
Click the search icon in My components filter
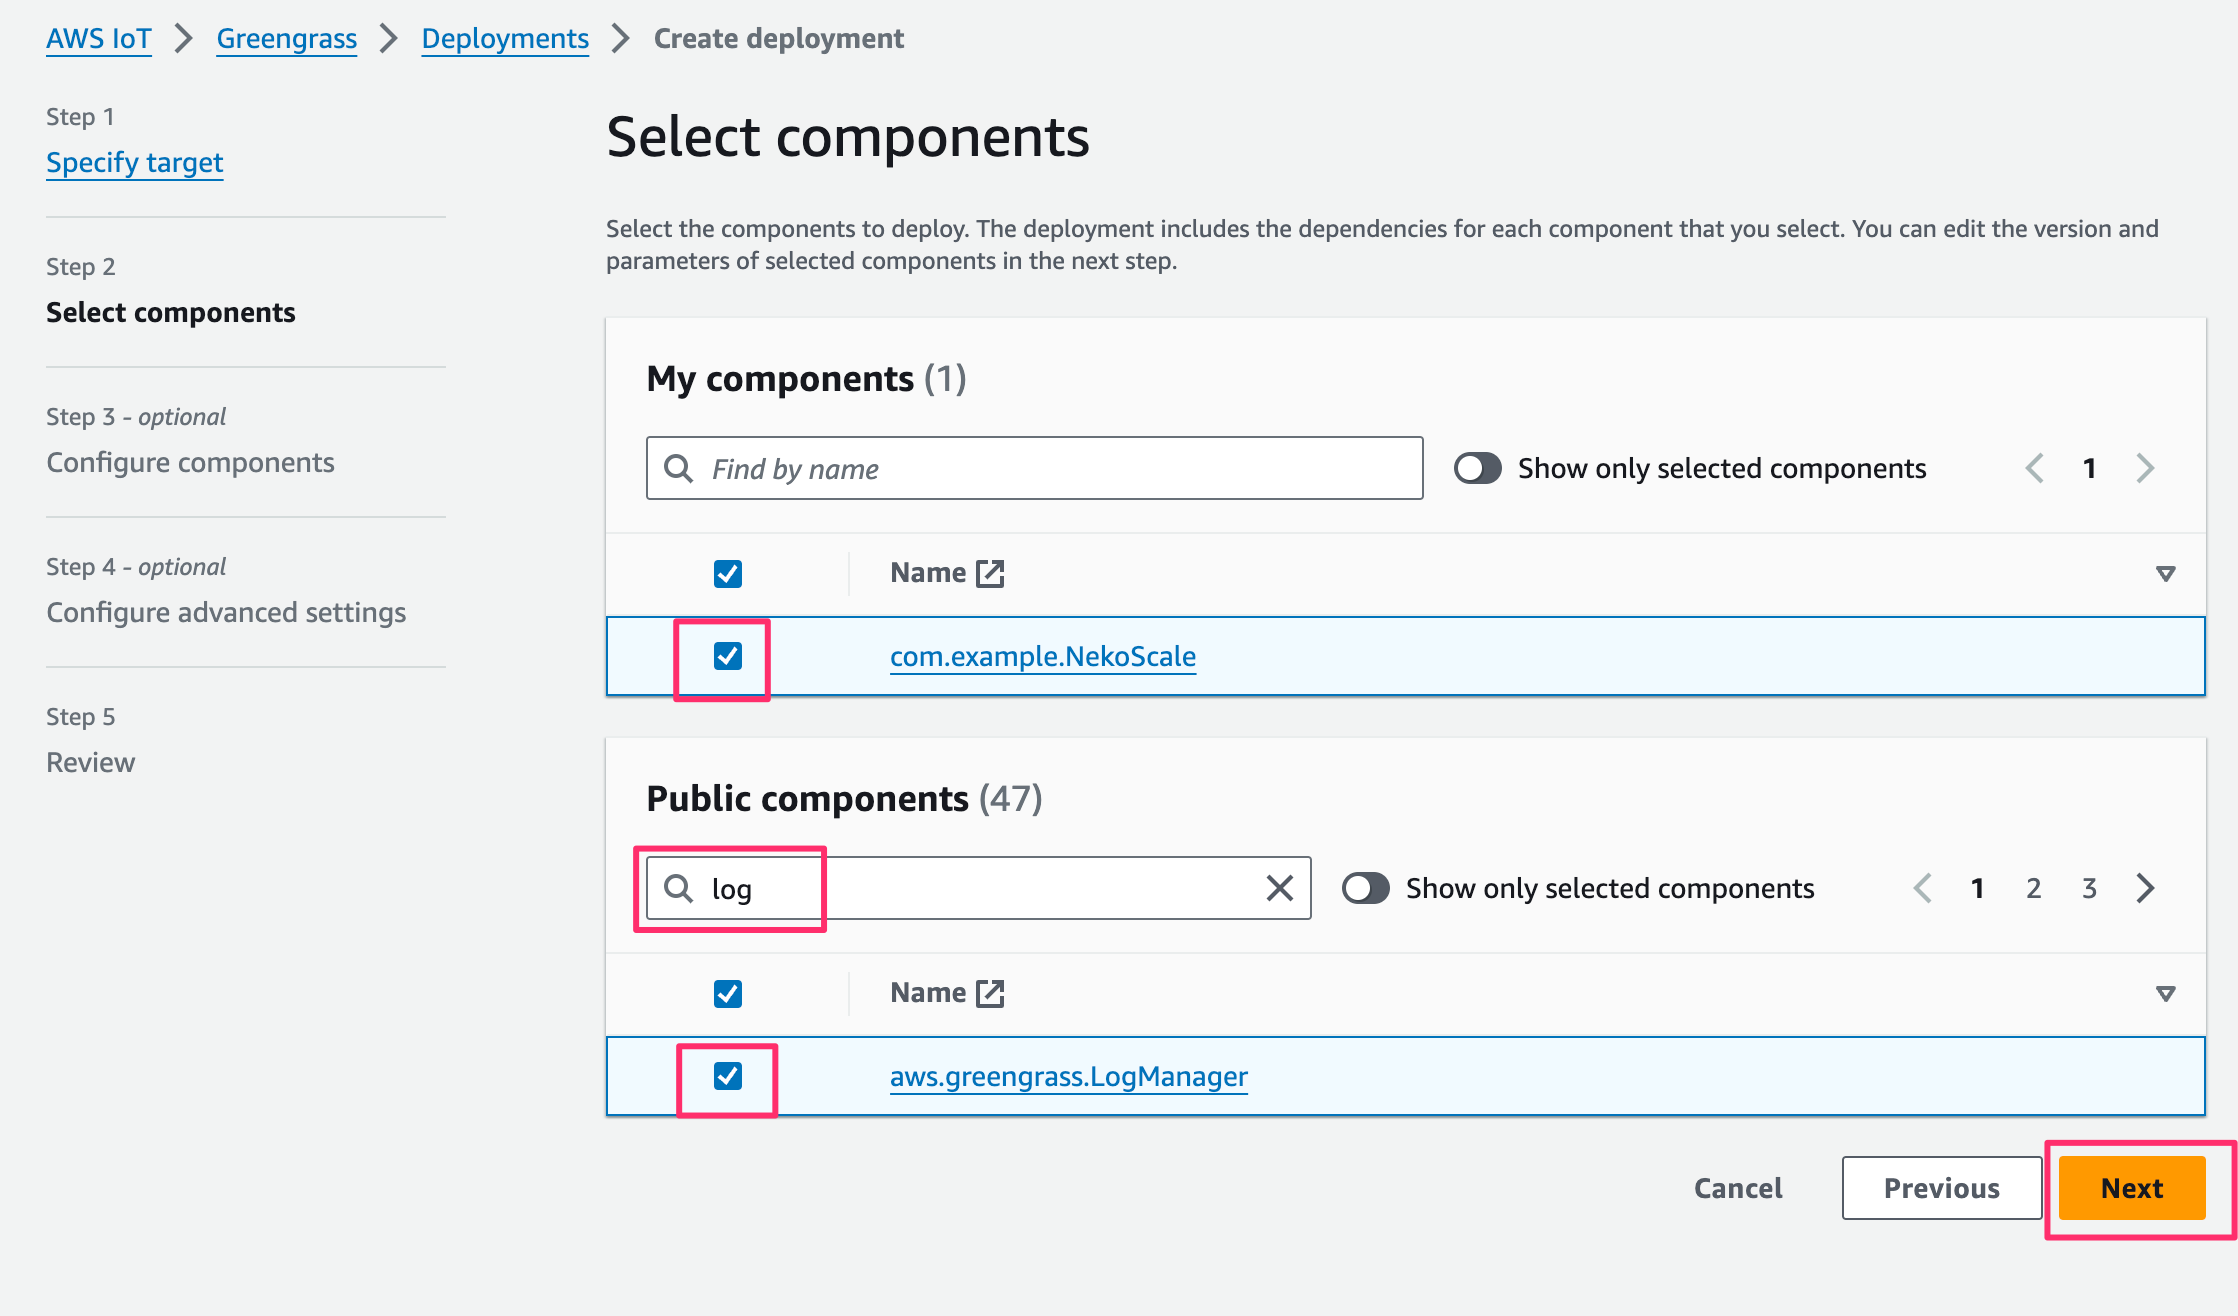(679, 468)
